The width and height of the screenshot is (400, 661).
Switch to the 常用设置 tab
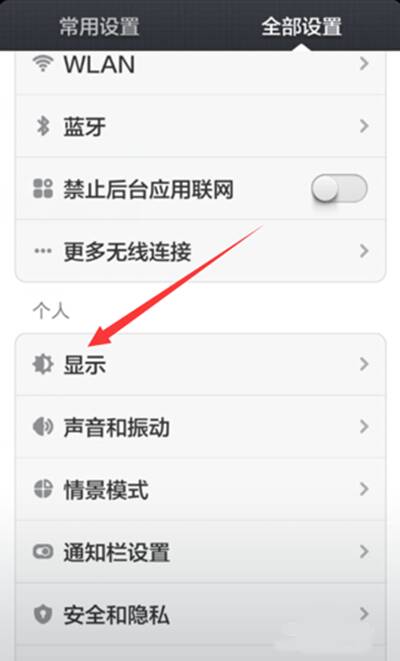(x=99, y=27)
